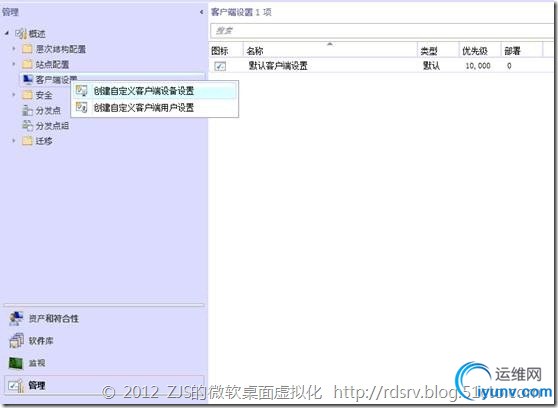Click the 资产和符合性 workspace icon

click(16, 318)
